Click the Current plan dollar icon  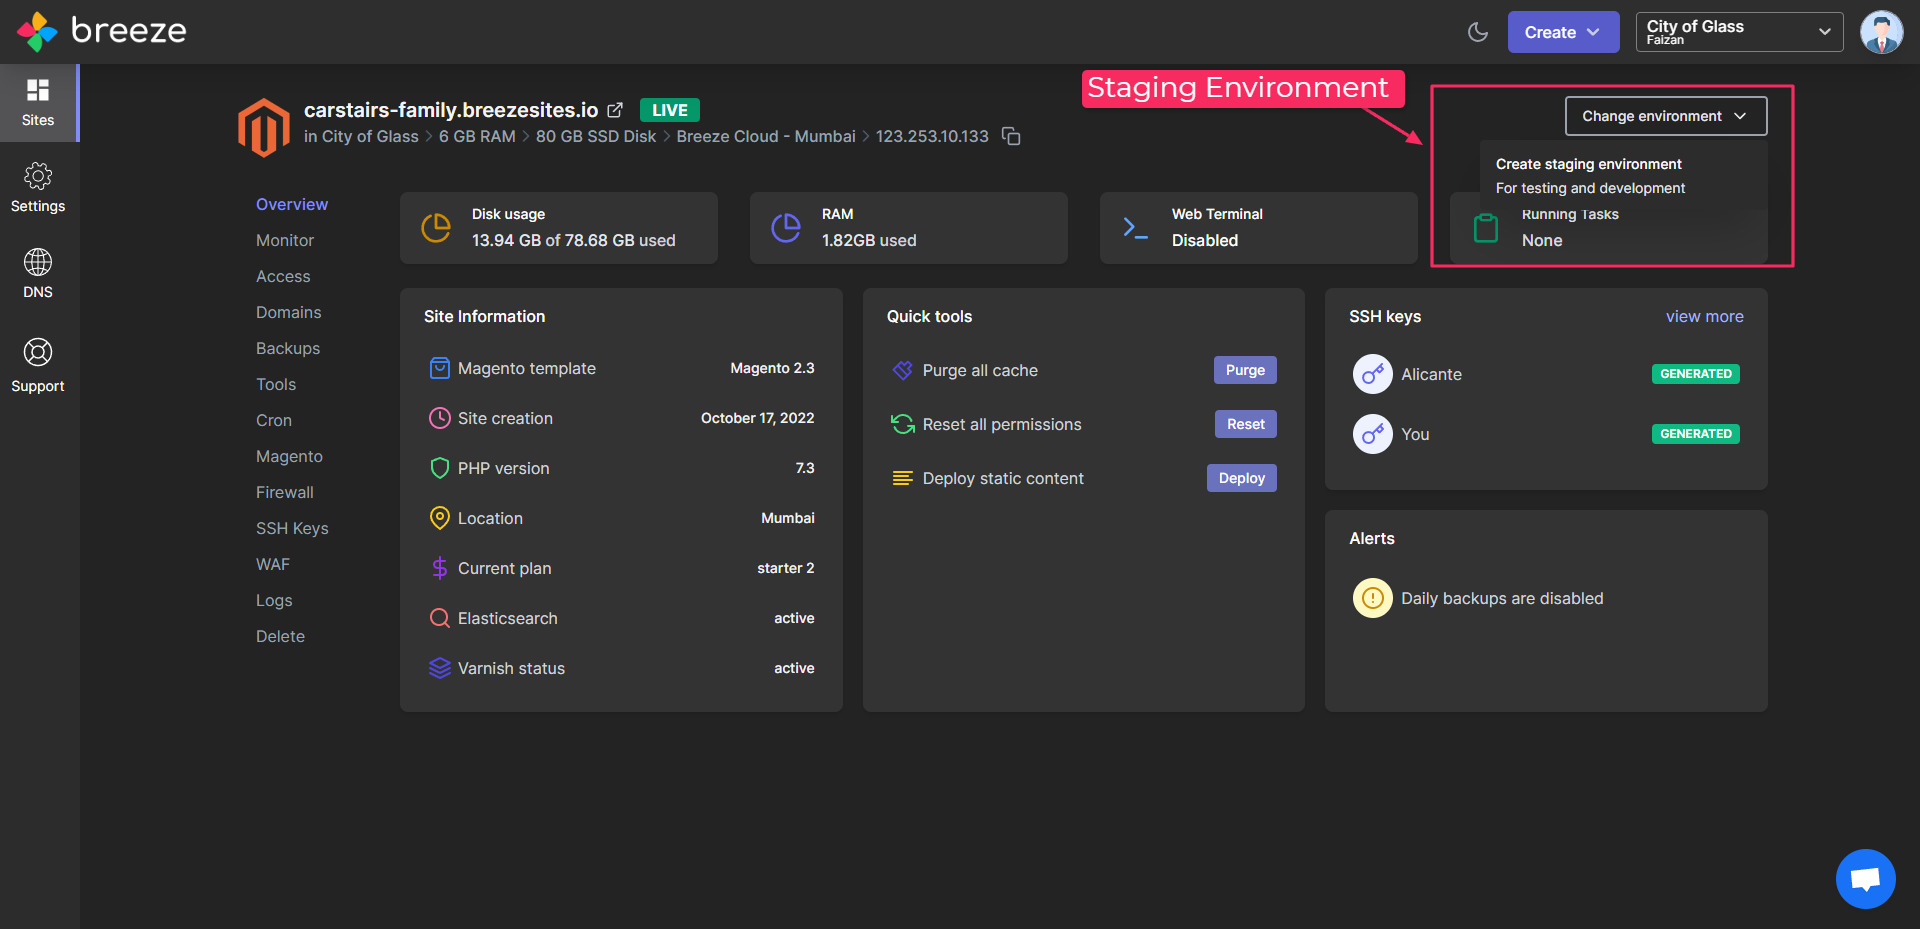[x=440, y=568]
